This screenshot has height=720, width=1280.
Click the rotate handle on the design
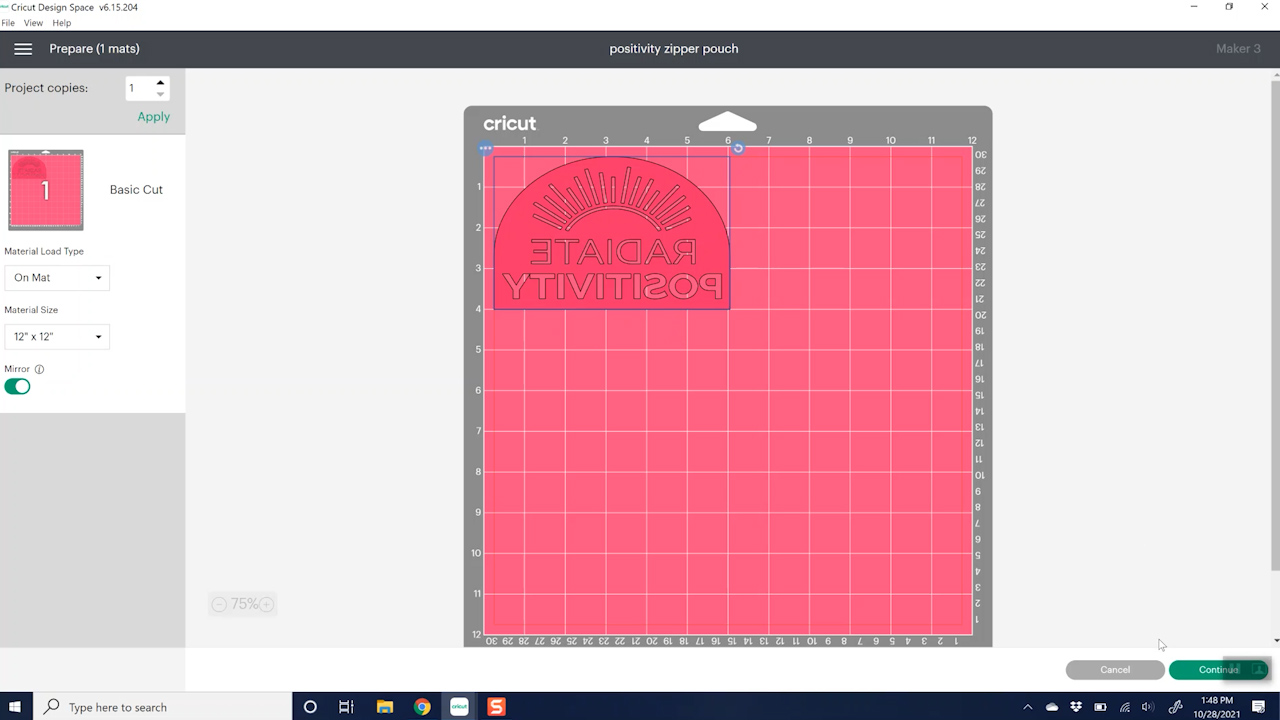click(x=738, y=148)
